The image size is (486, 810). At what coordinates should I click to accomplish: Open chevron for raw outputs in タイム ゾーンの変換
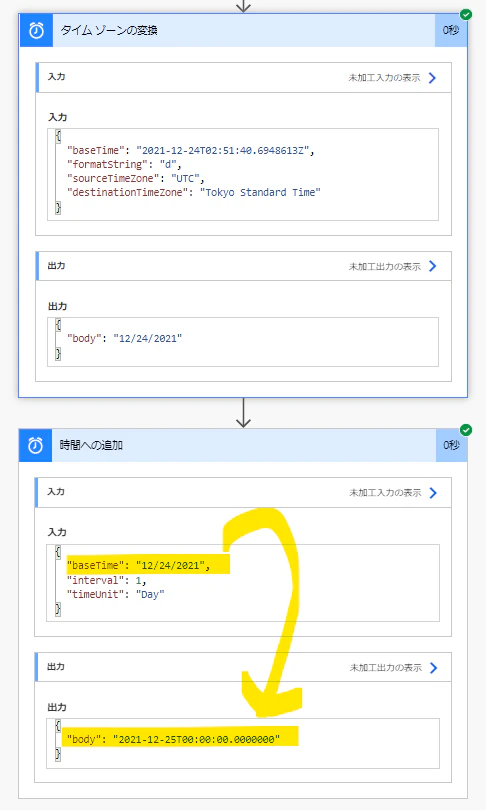(433, 266)
